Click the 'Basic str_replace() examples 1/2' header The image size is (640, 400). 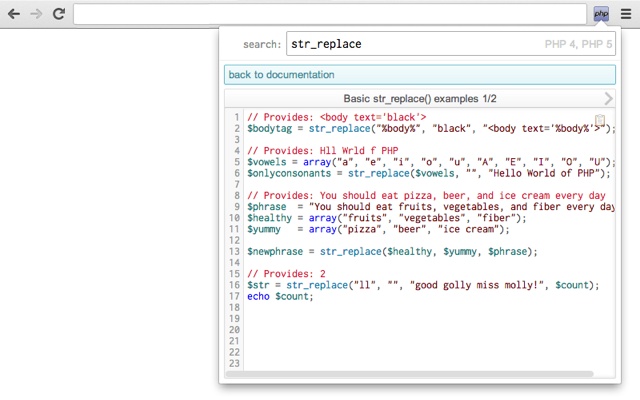click(x=420, y=98)
